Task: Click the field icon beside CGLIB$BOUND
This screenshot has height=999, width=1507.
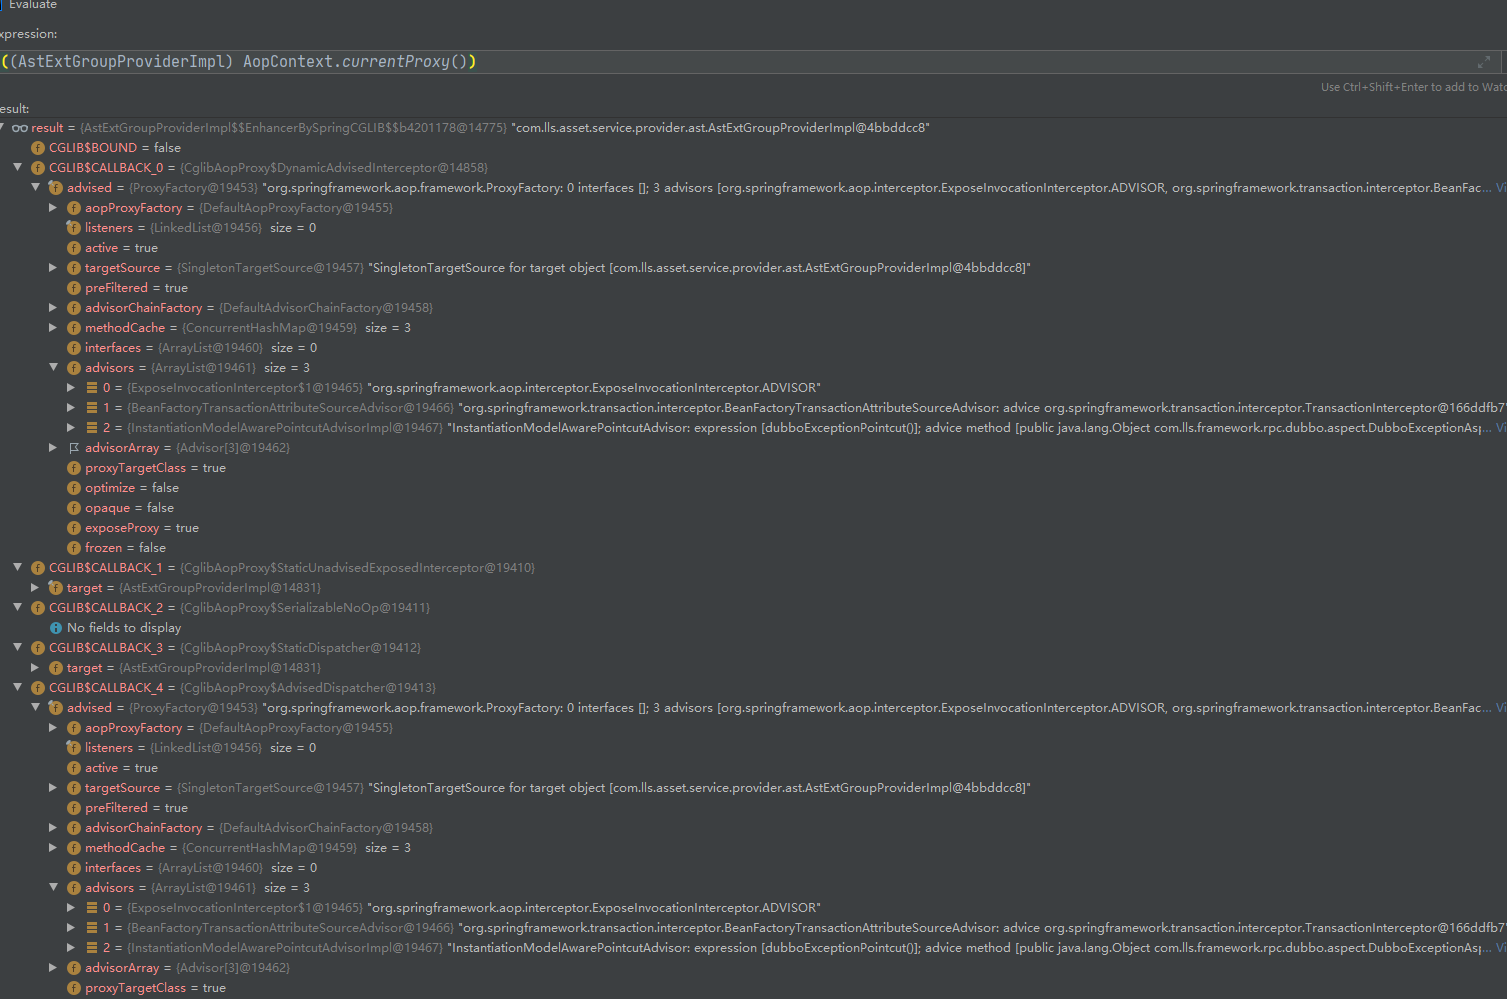Action: [37, 147]
